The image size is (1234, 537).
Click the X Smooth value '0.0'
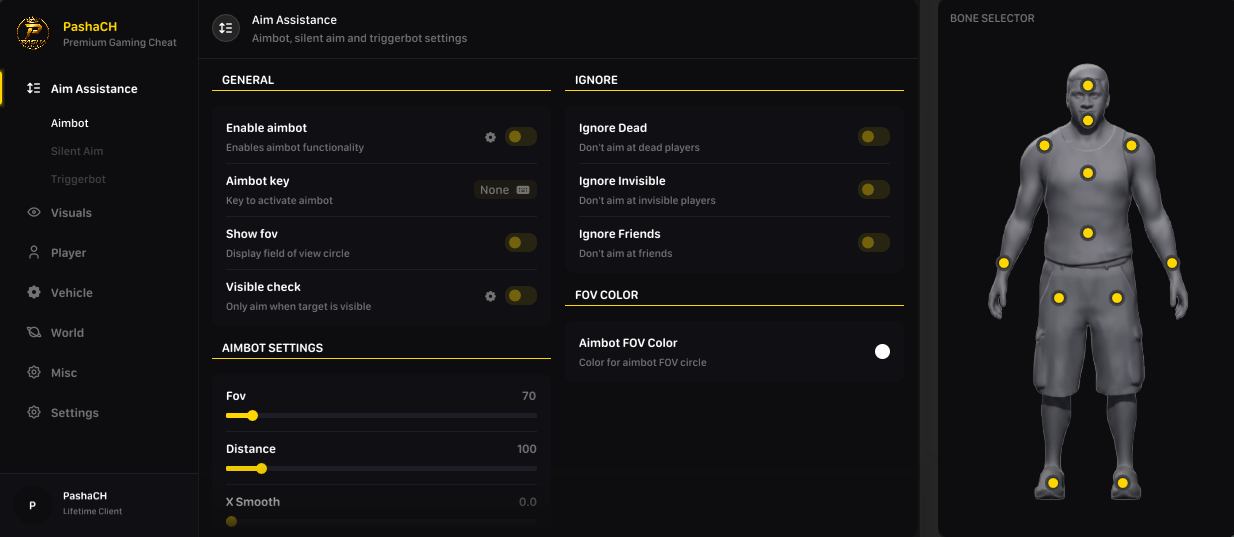(528, 502)
